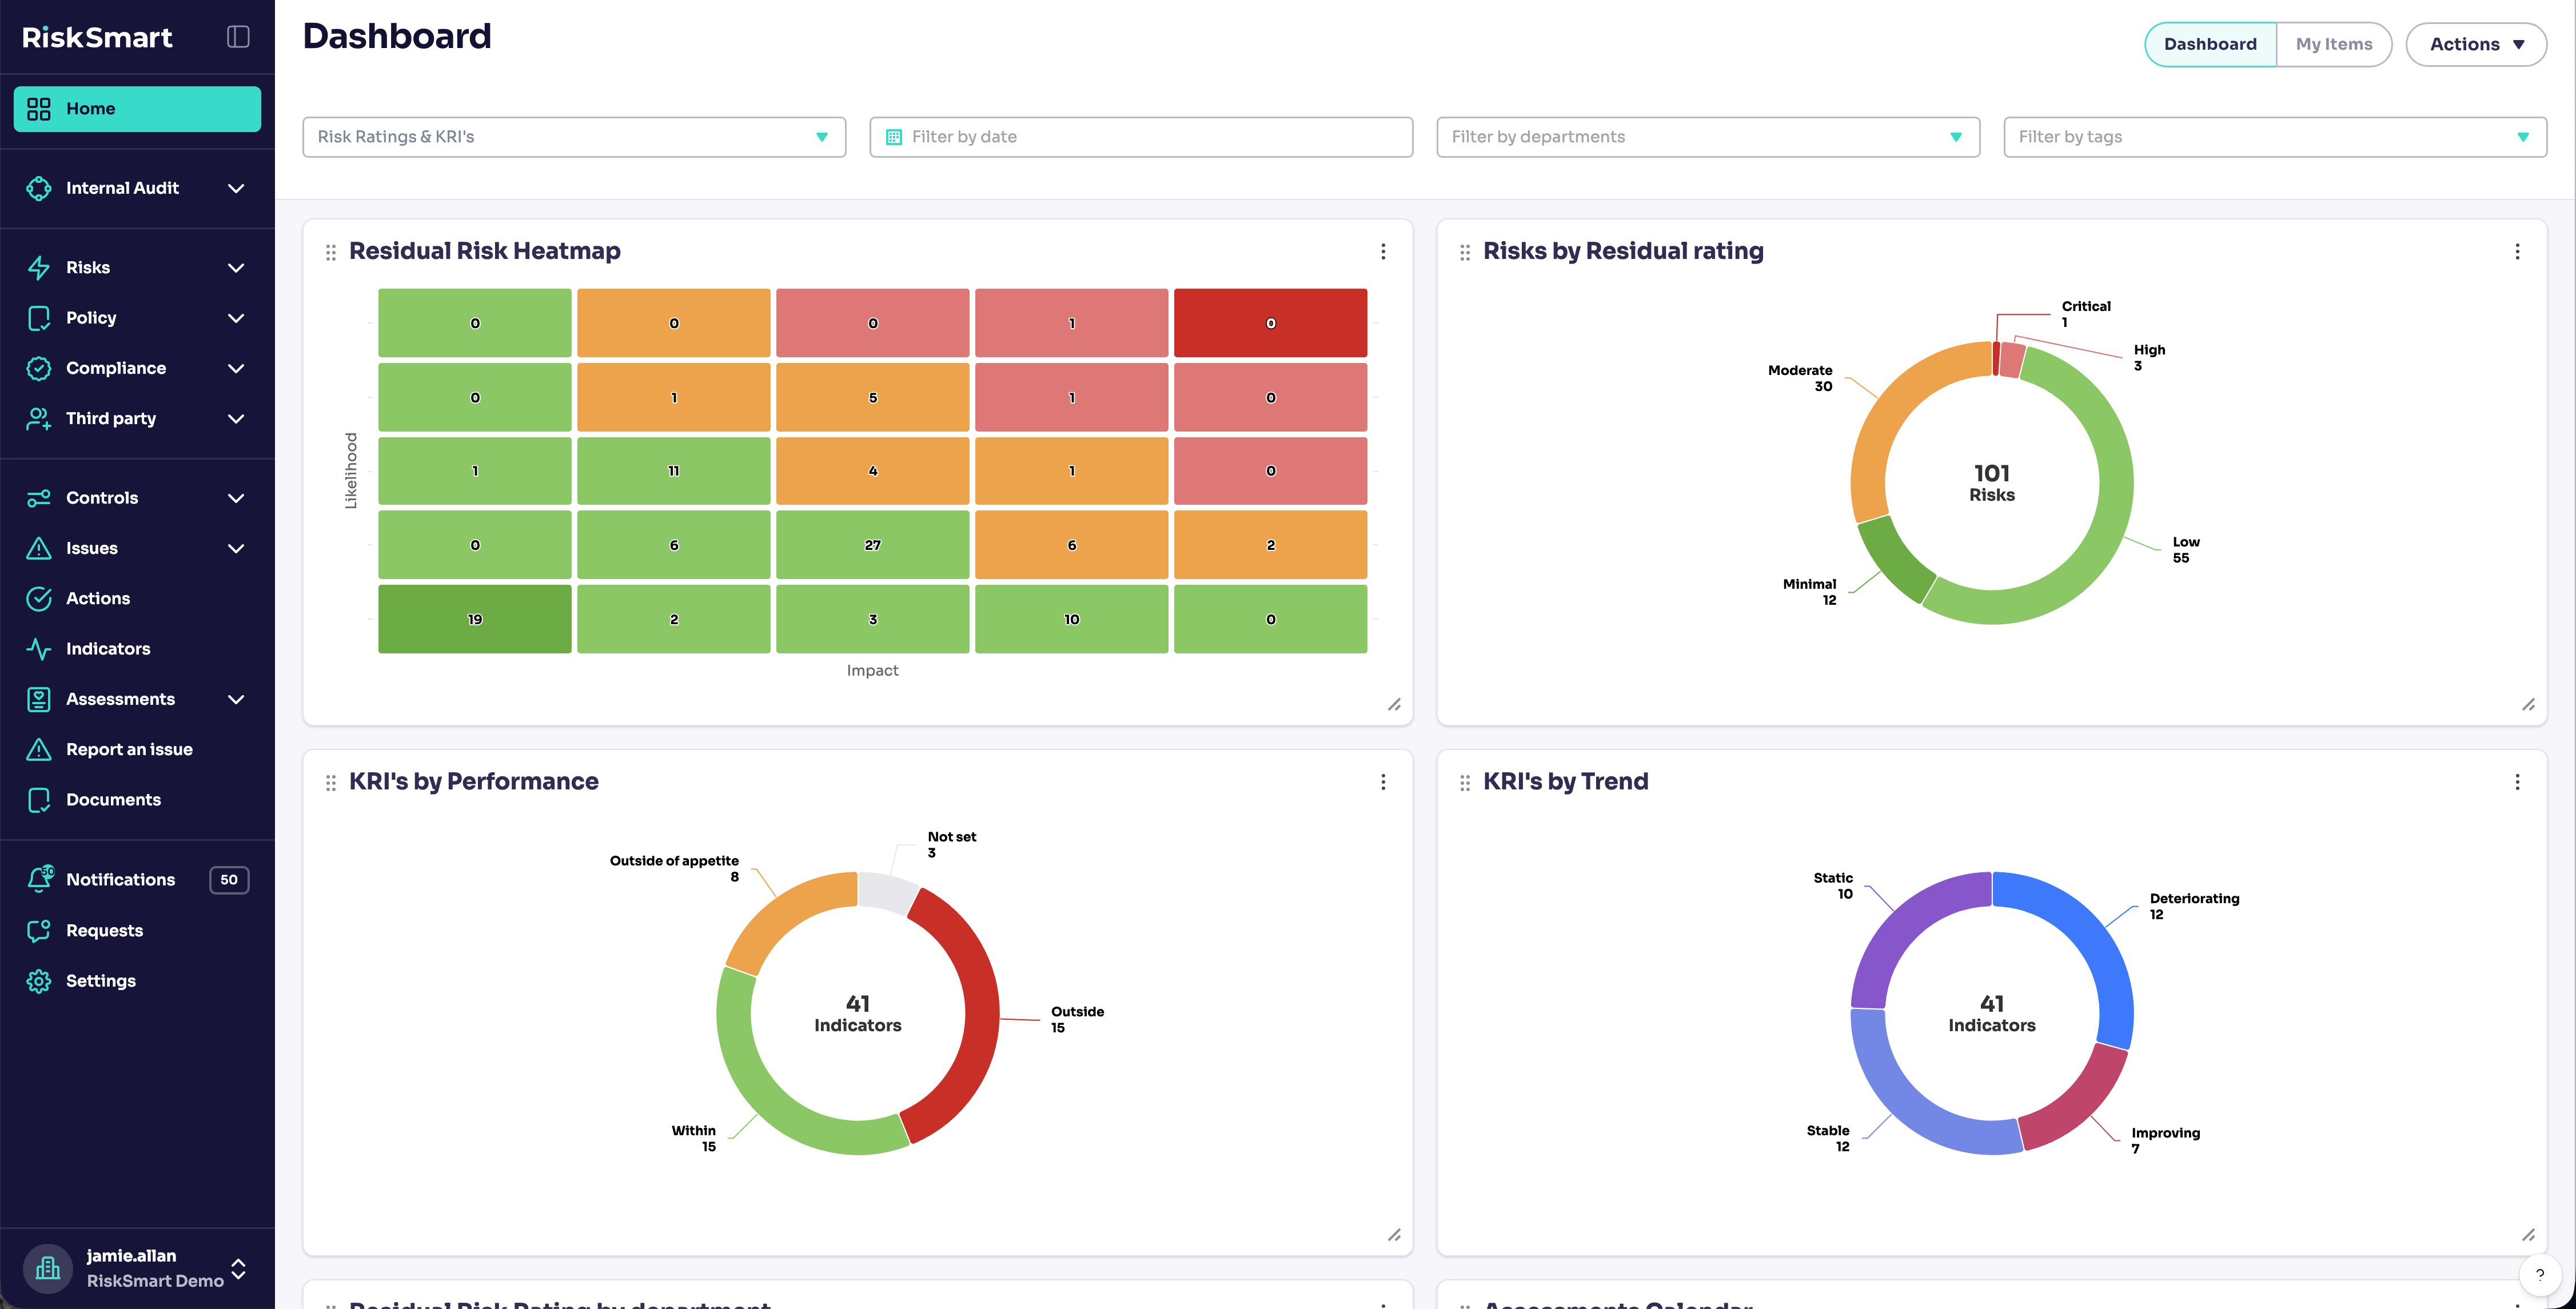
Task: Click the Deteriorating 12 chart label
Action: point(2194,906)
